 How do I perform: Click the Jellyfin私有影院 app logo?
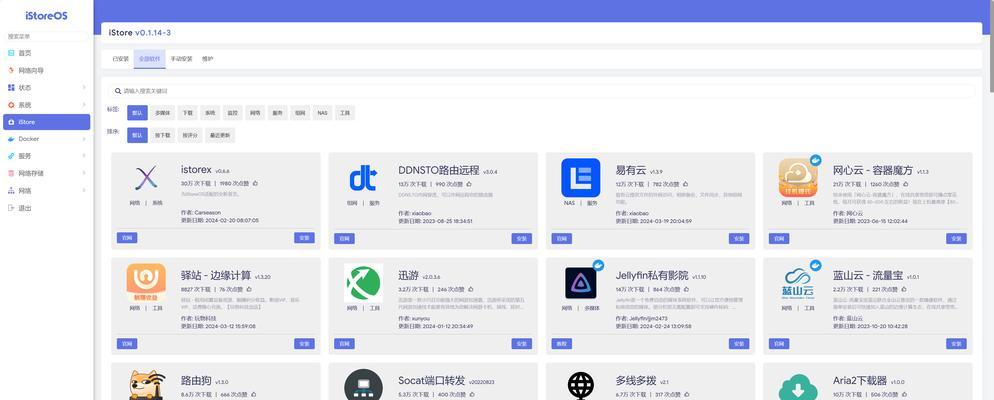[581, 283]
